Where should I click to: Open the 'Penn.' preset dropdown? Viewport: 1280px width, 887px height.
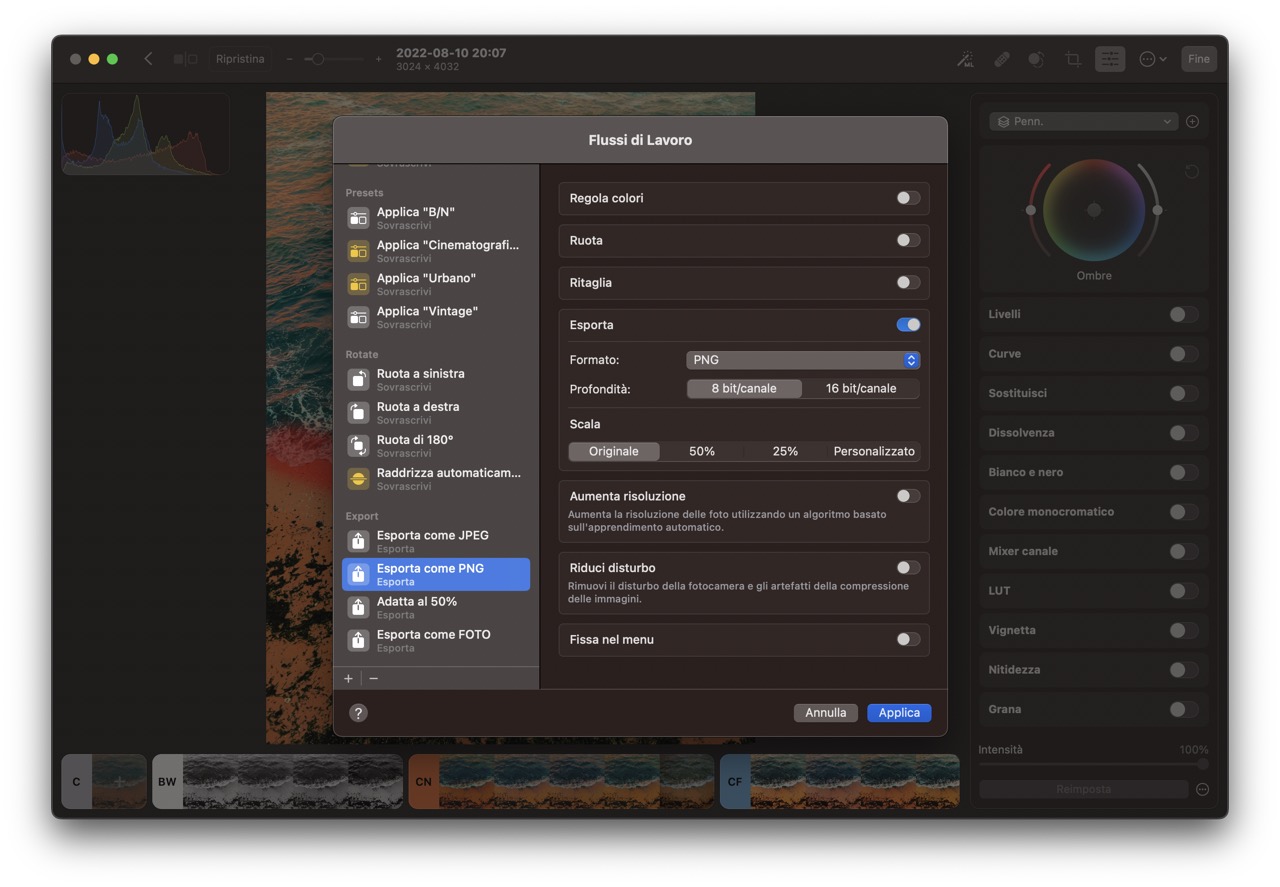tap(1083, 120)
